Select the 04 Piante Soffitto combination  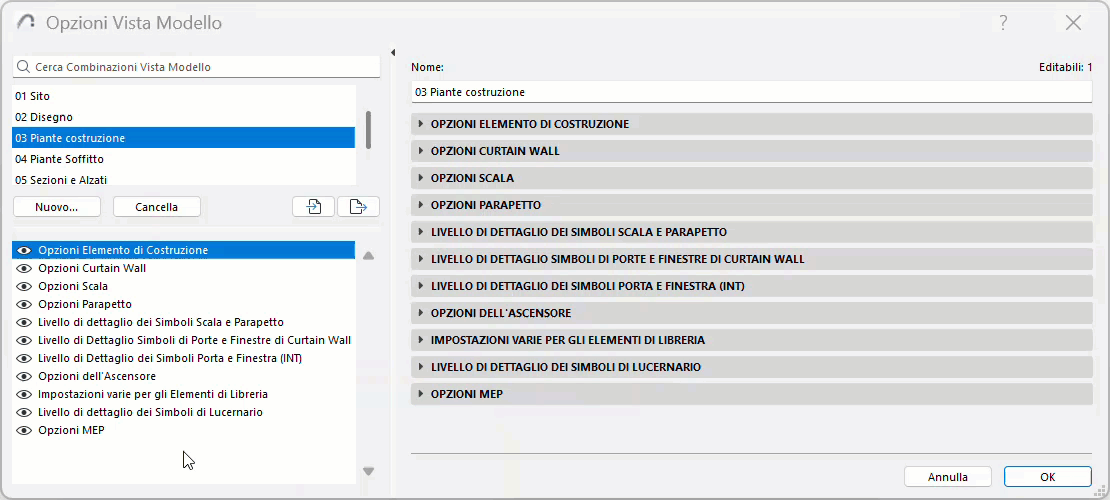[x=183, y=159]
